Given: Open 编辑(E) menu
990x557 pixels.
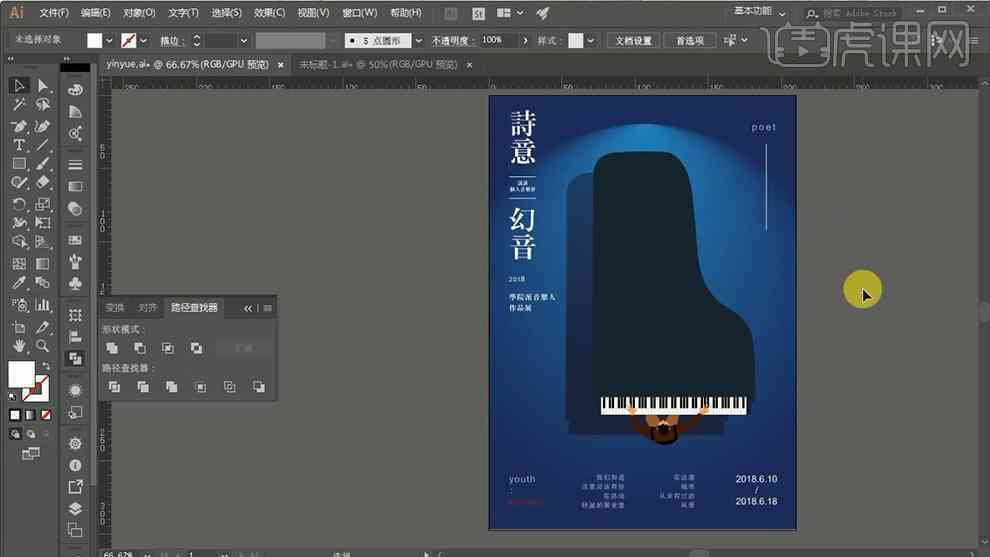Looking at the screenshot, I should [x=95, y=13].
